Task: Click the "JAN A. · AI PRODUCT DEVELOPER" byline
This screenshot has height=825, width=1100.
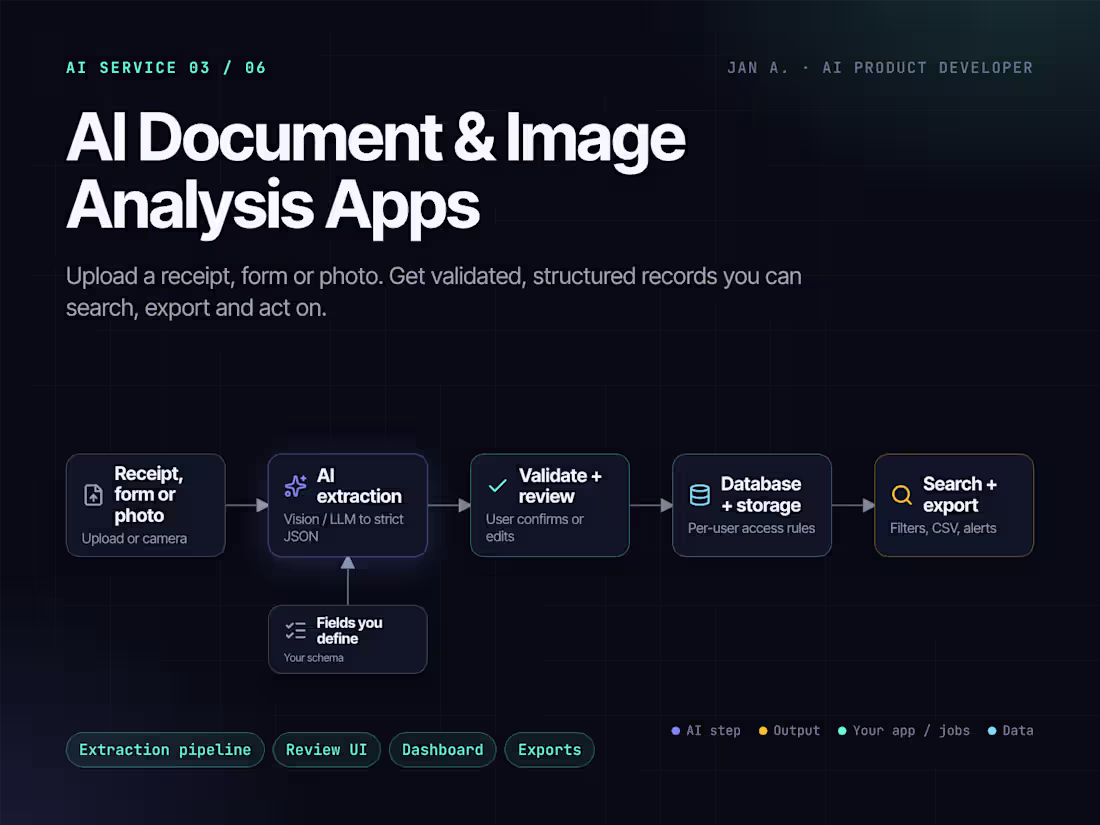Action: pyautogui.click(x=880, y=68)
